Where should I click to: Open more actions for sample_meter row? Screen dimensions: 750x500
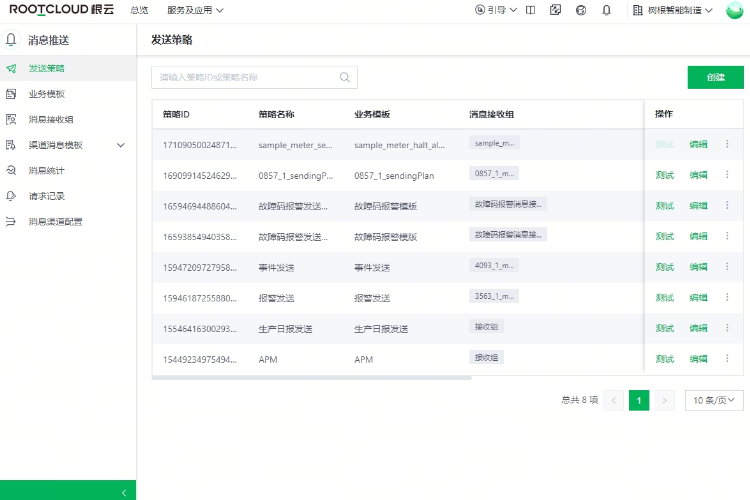click(727, 144)
